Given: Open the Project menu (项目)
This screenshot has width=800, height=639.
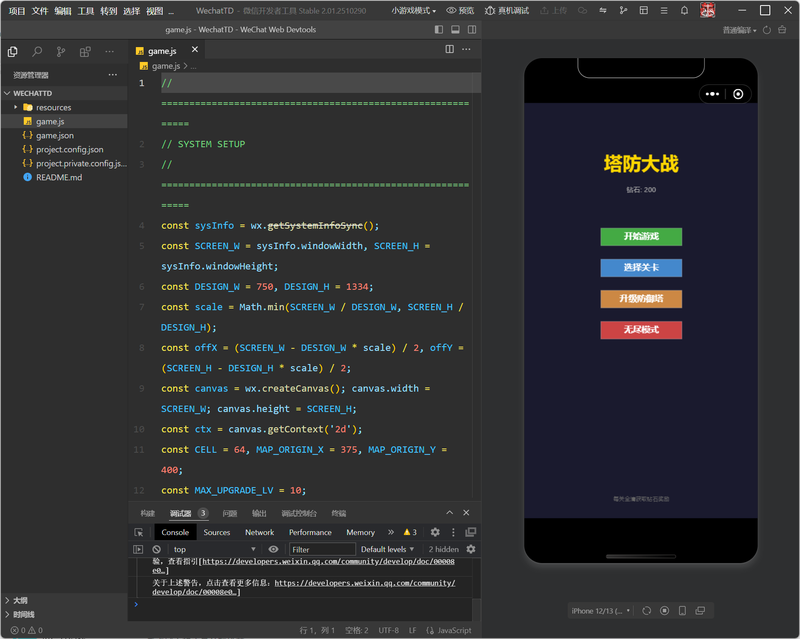Looking at the screenshot, I should point(17,11).
